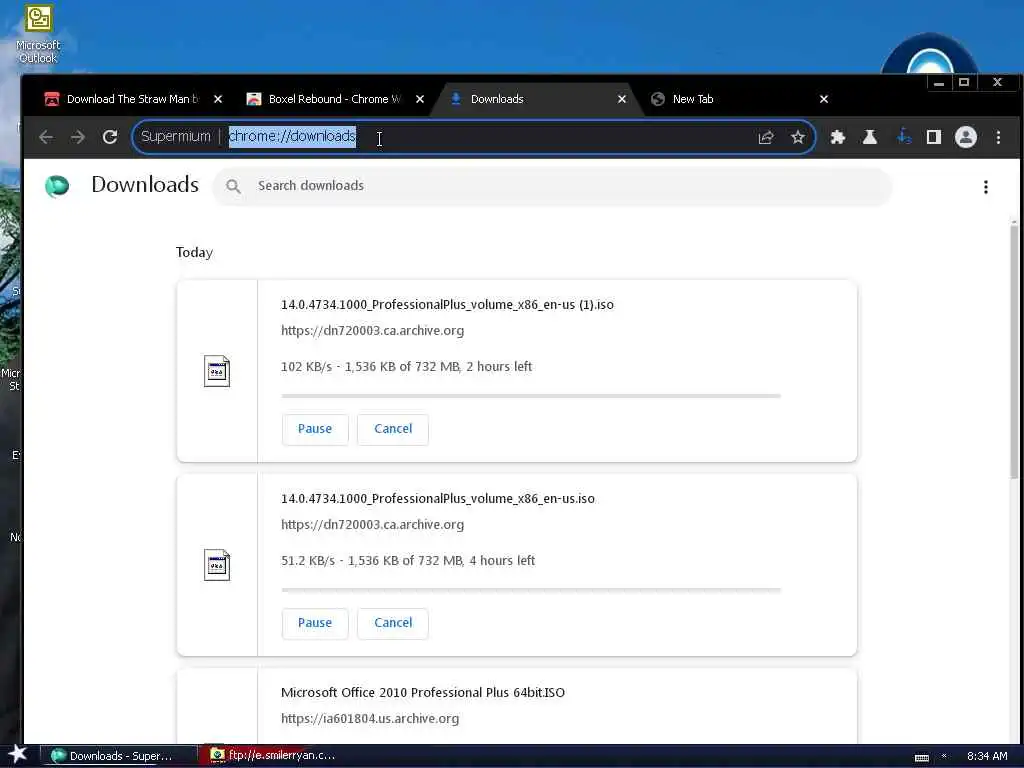Image resolution: width=1024 pixels, height=768 pixels.
Task: Show the downloads toolbar icon popup
Action: tap(904, 137)
